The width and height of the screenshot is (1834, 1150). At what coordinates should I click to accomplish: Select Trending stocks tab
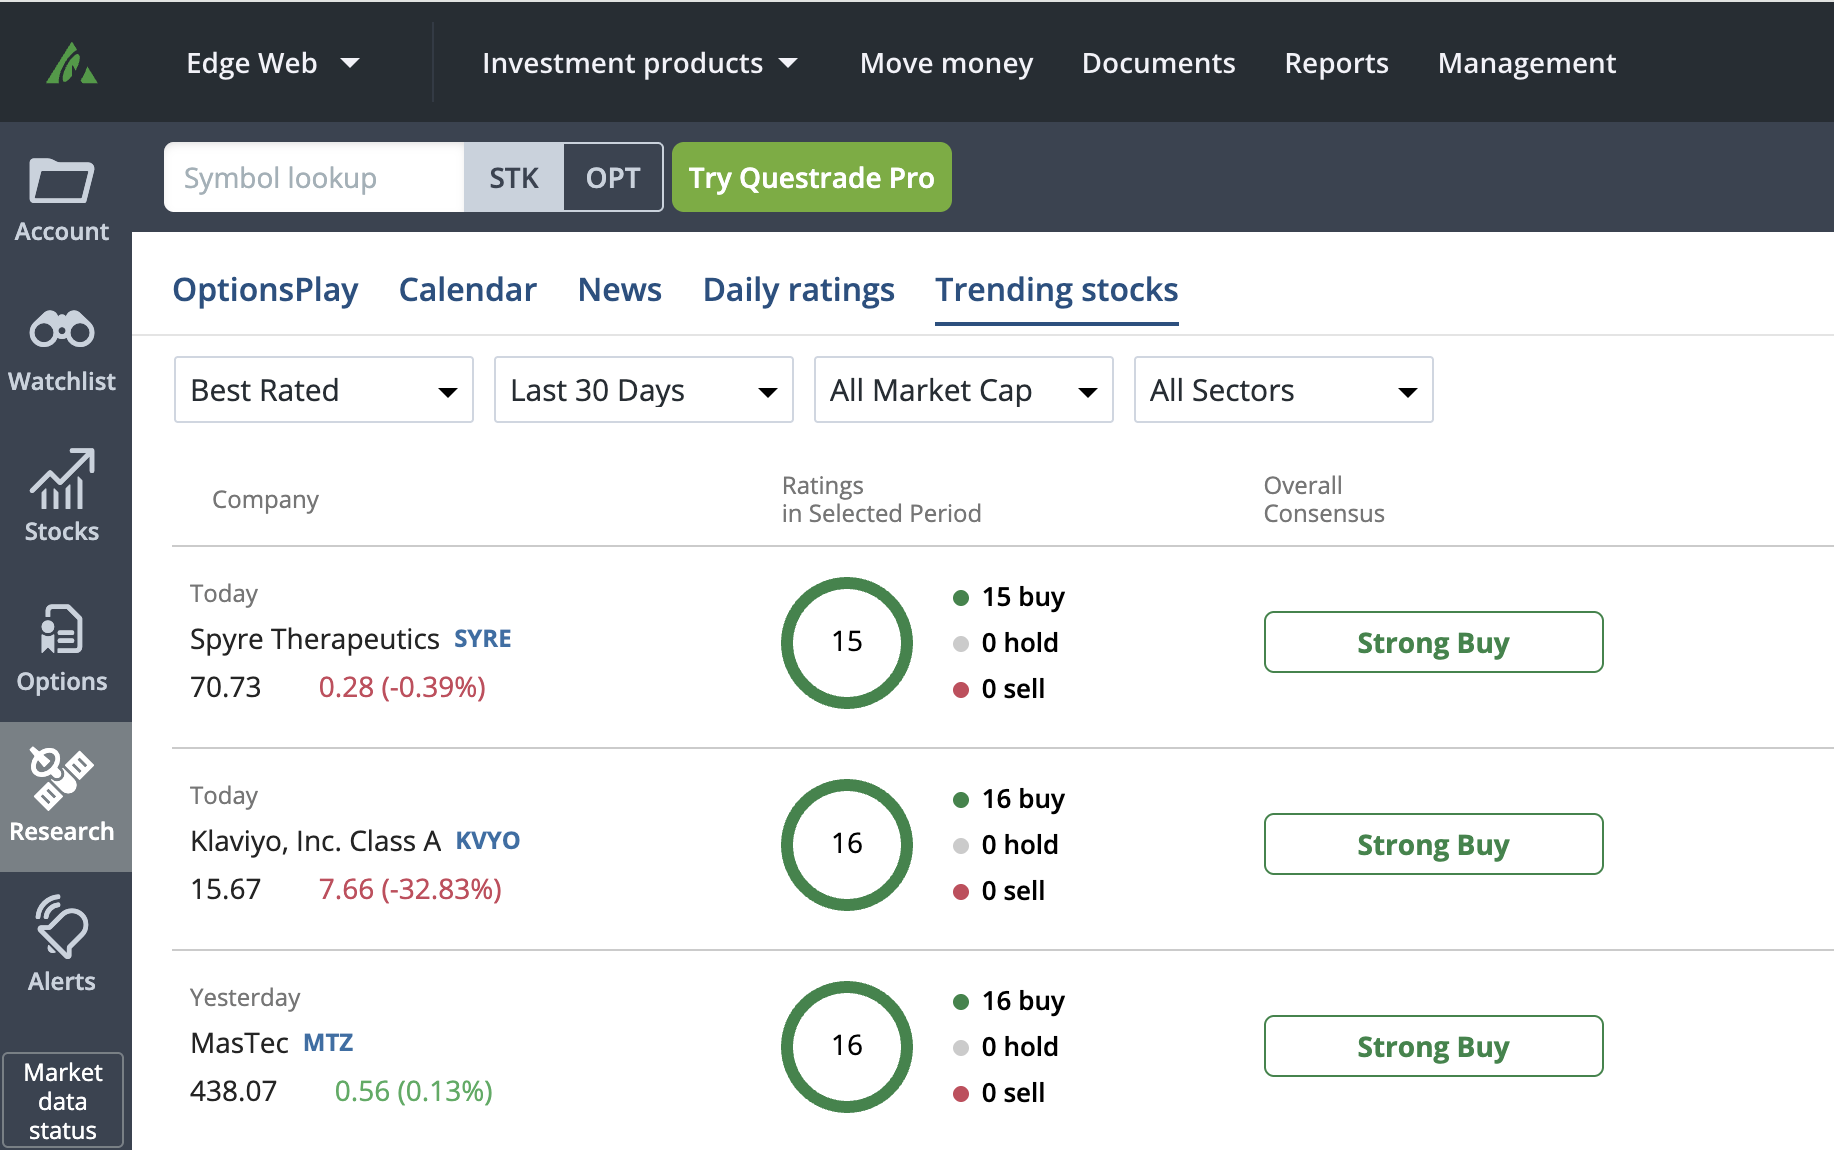click(x=1056, y=289)
